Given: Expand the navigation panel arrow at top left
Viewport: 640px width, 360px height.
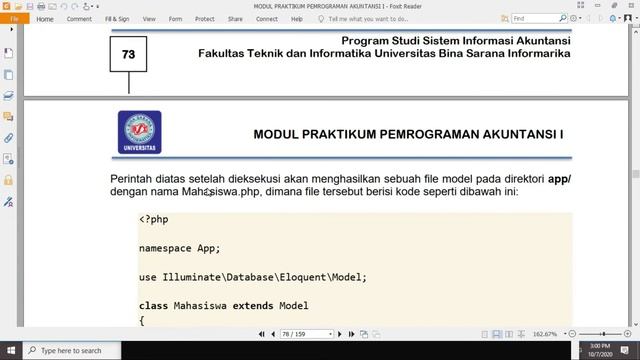Looking at the screenshot, I should pos(11,29).
